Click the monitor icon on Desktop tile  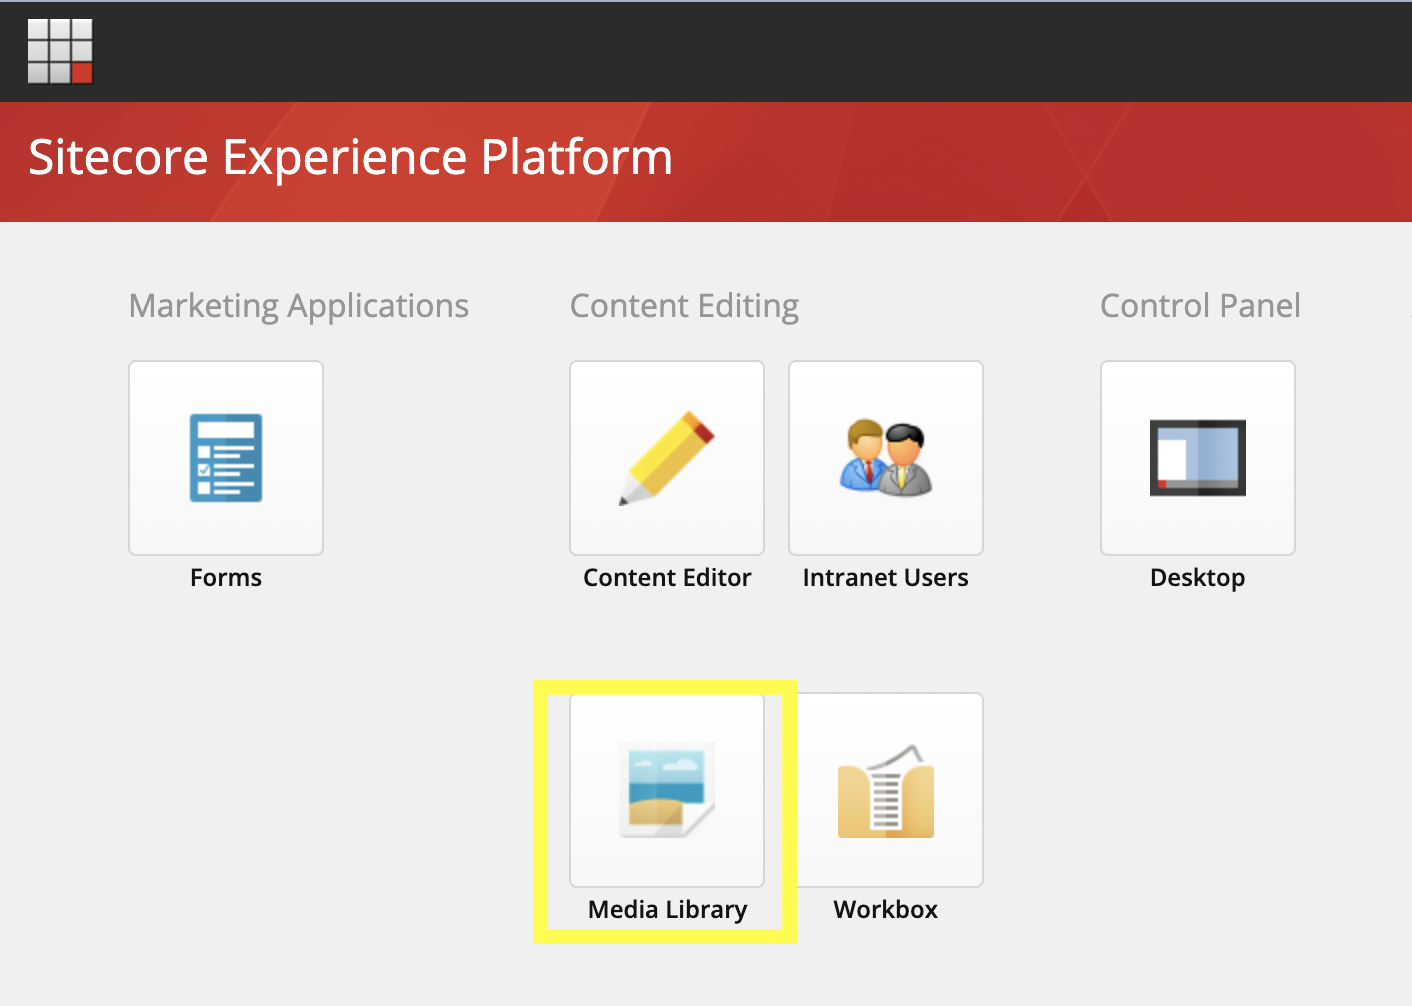coord(1197,457)
